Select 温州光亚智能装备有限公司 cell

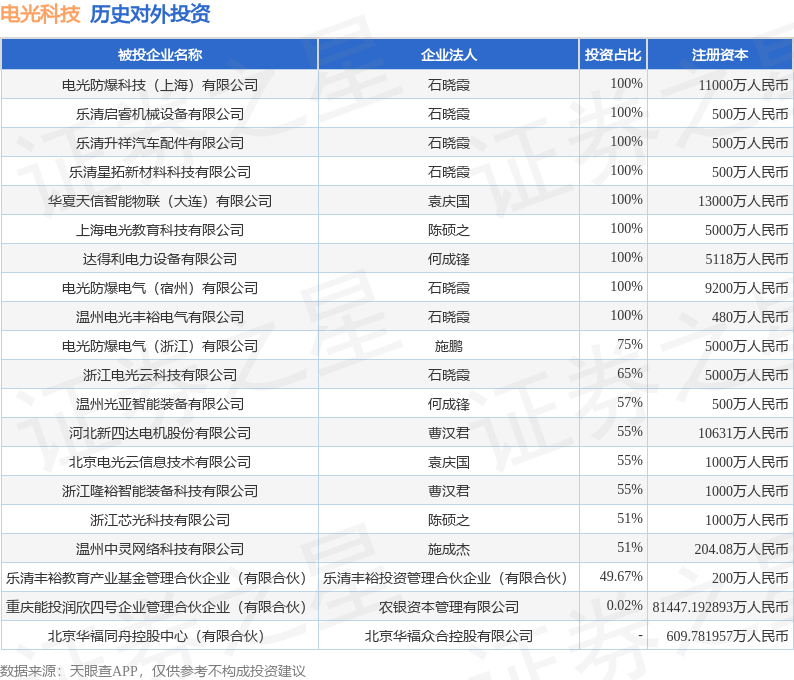[x=160, y=404]
